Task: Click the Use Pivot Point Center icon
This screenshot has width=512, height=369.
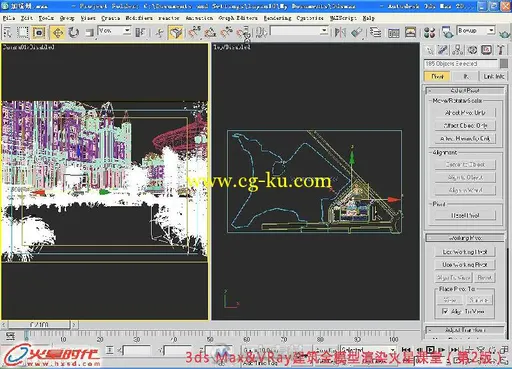Action: [140, 33]
